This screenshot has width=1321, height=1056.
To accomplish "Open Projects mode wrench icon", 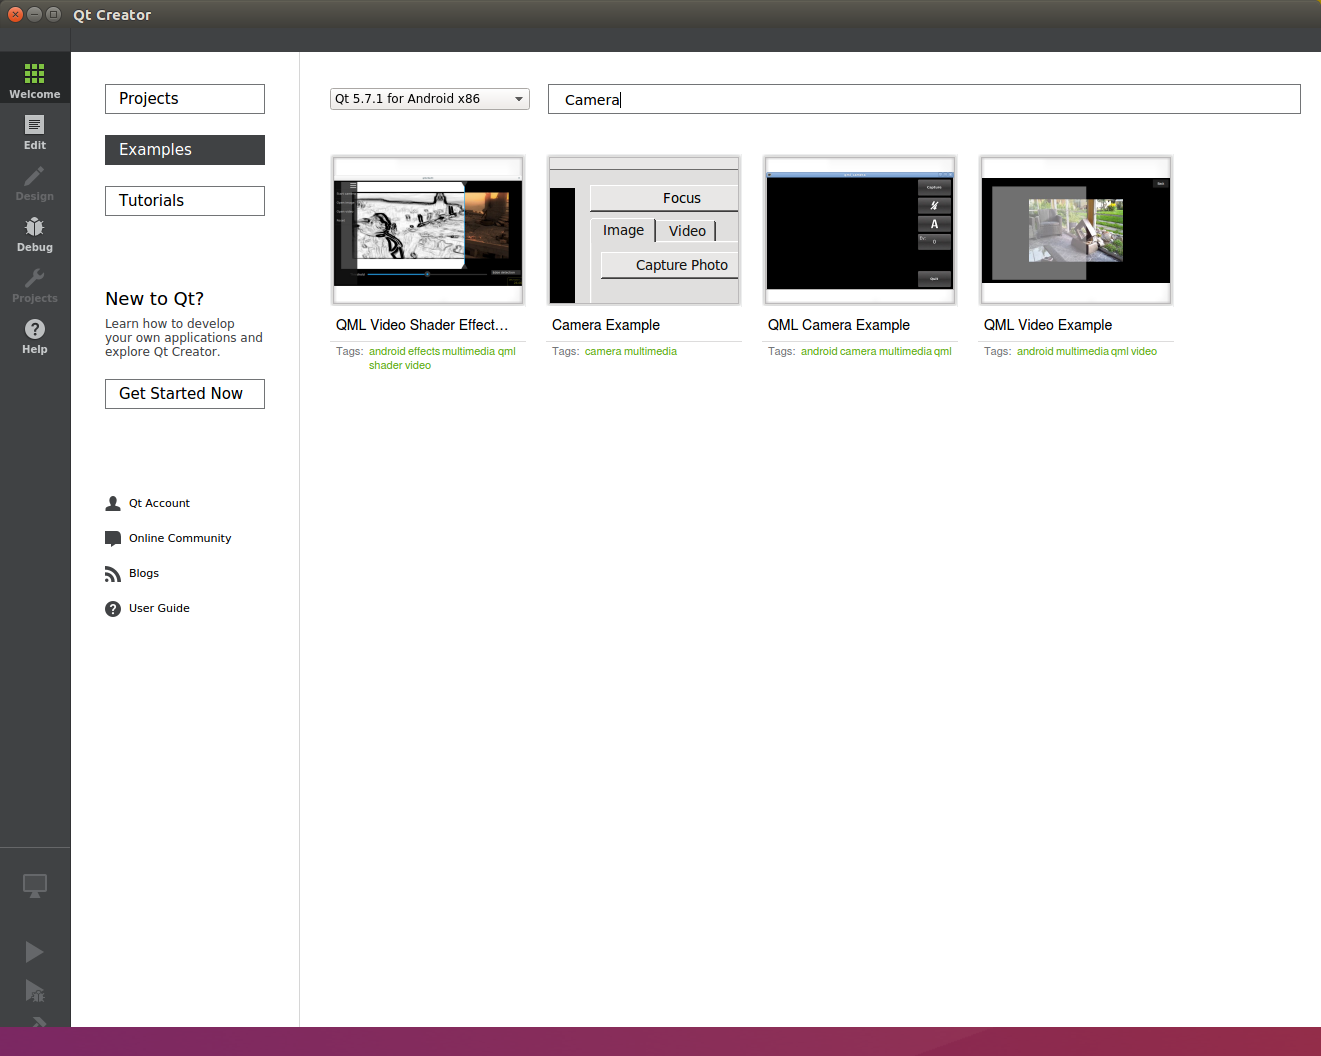I will tap(34, 278).
